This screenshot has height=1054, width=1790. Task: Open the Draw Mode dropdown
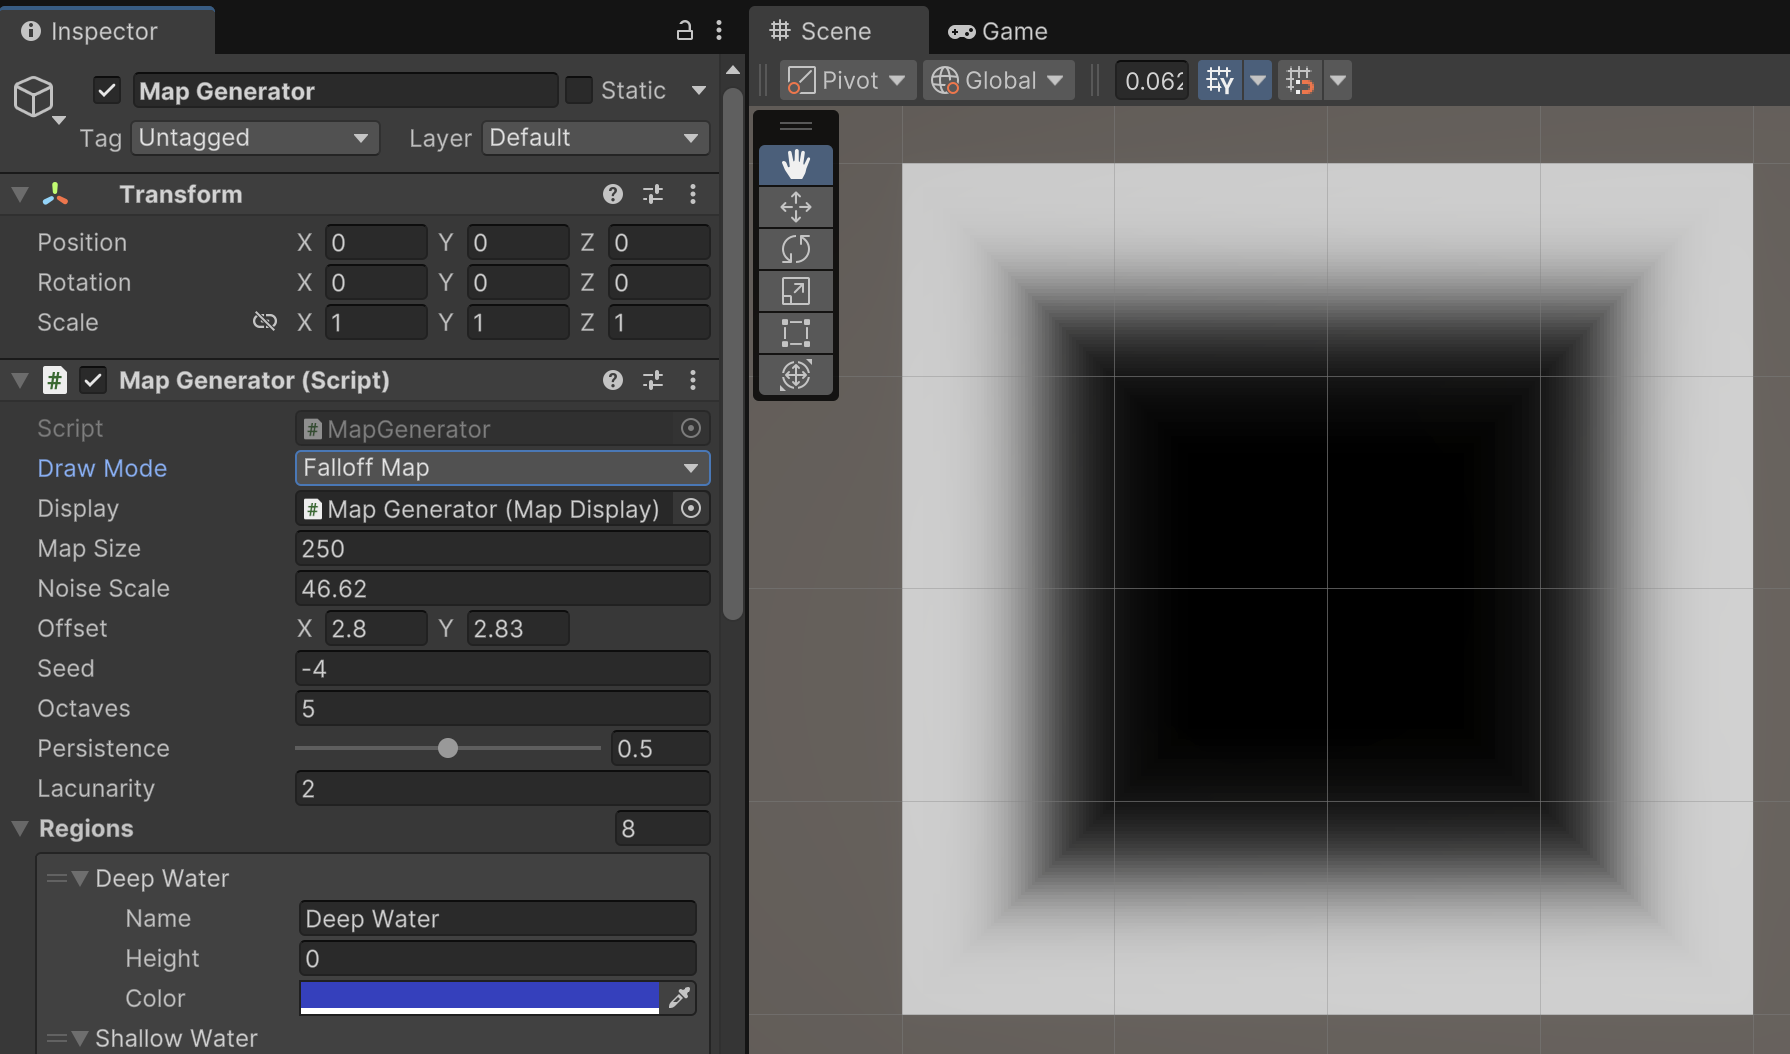(x=502, y=468)
